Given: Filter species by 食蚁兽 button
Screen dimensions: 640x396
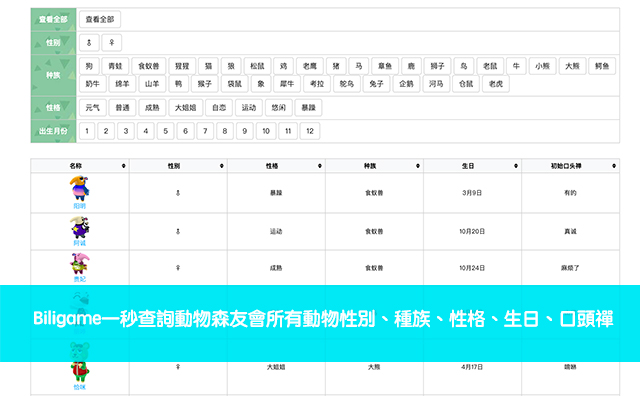Looking at the screenshot, I should [x=149, y=66].
